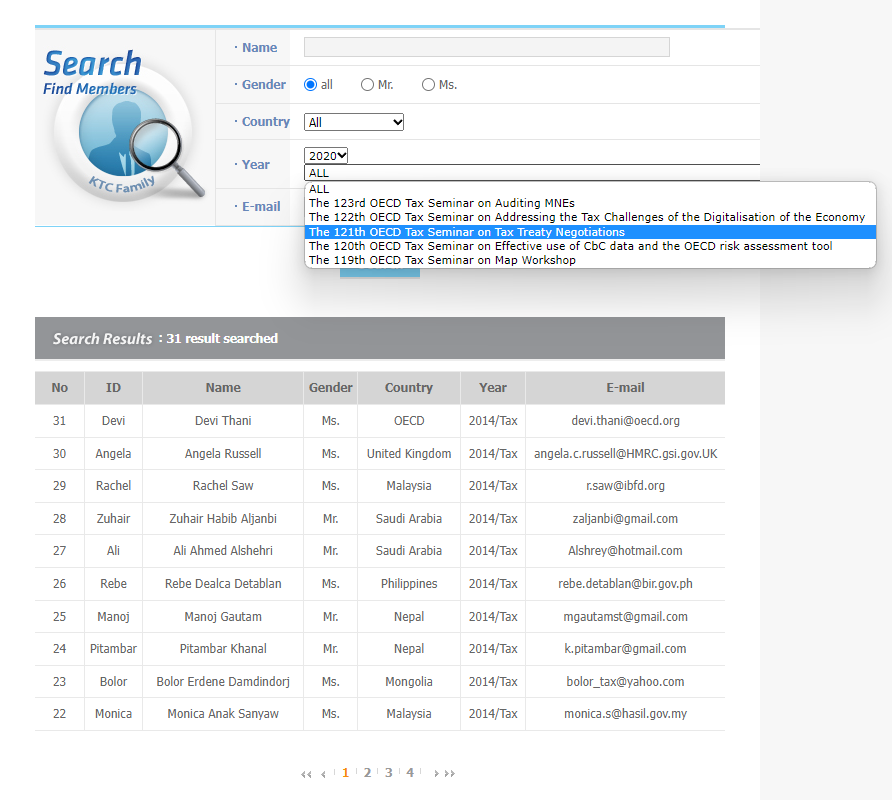Viewport: 892px width, 800px height.
Task: Choose the 'Mr.' gender radio option
Action: (367, 85)
